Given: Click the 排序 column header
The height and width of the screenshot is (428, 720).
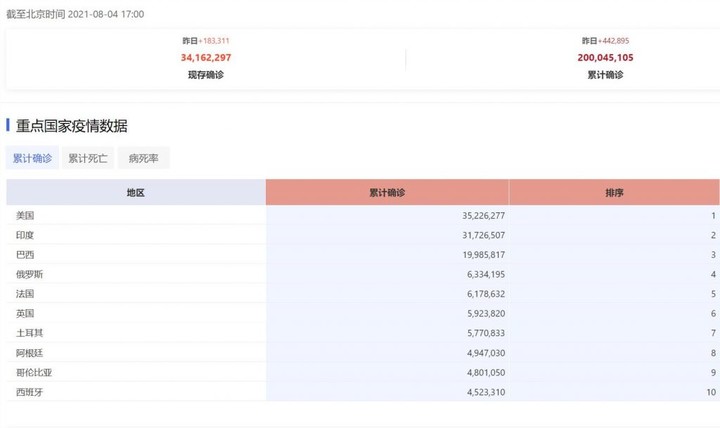Looking at the screenshot, I should click(614, 192).
